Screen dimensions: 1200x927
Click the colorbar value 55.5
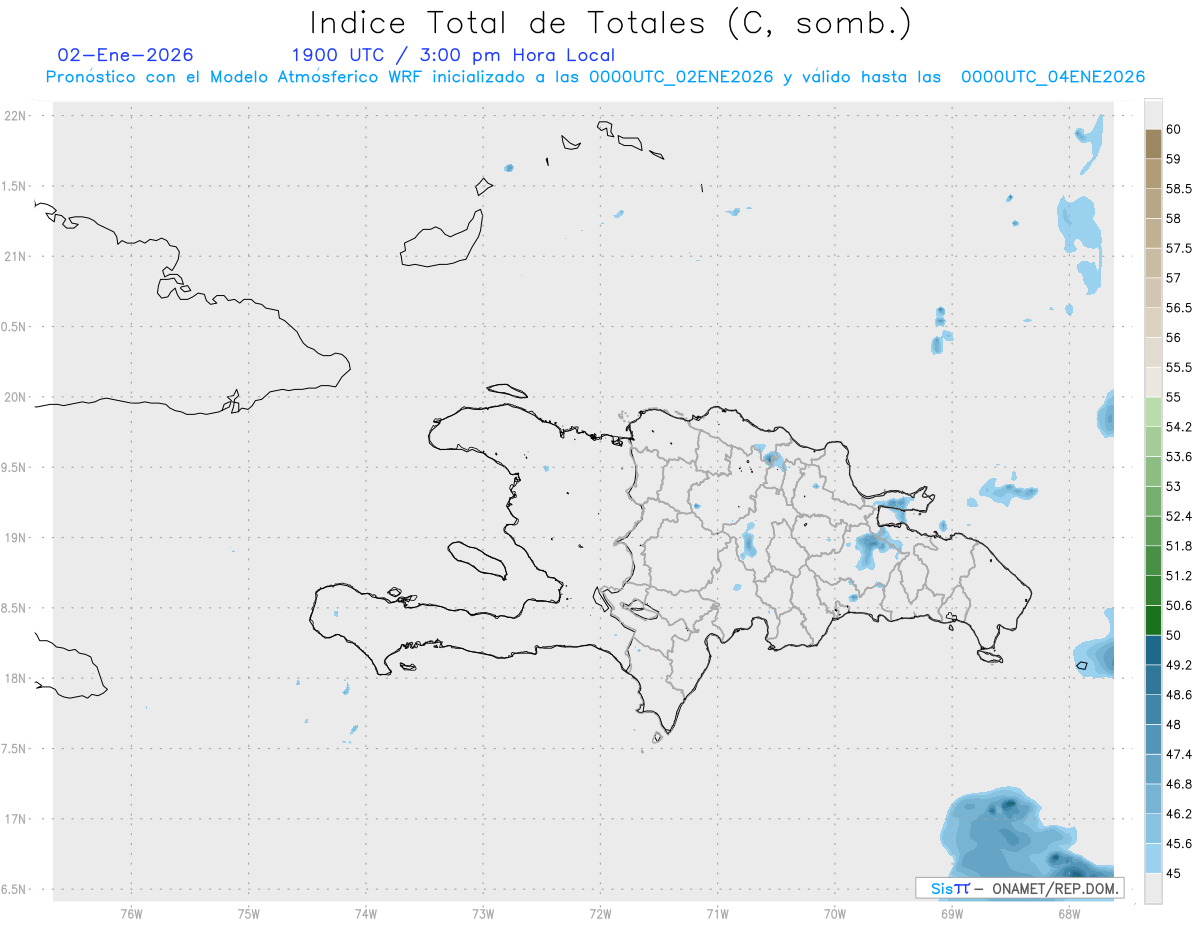click(x=1178, y=367)
